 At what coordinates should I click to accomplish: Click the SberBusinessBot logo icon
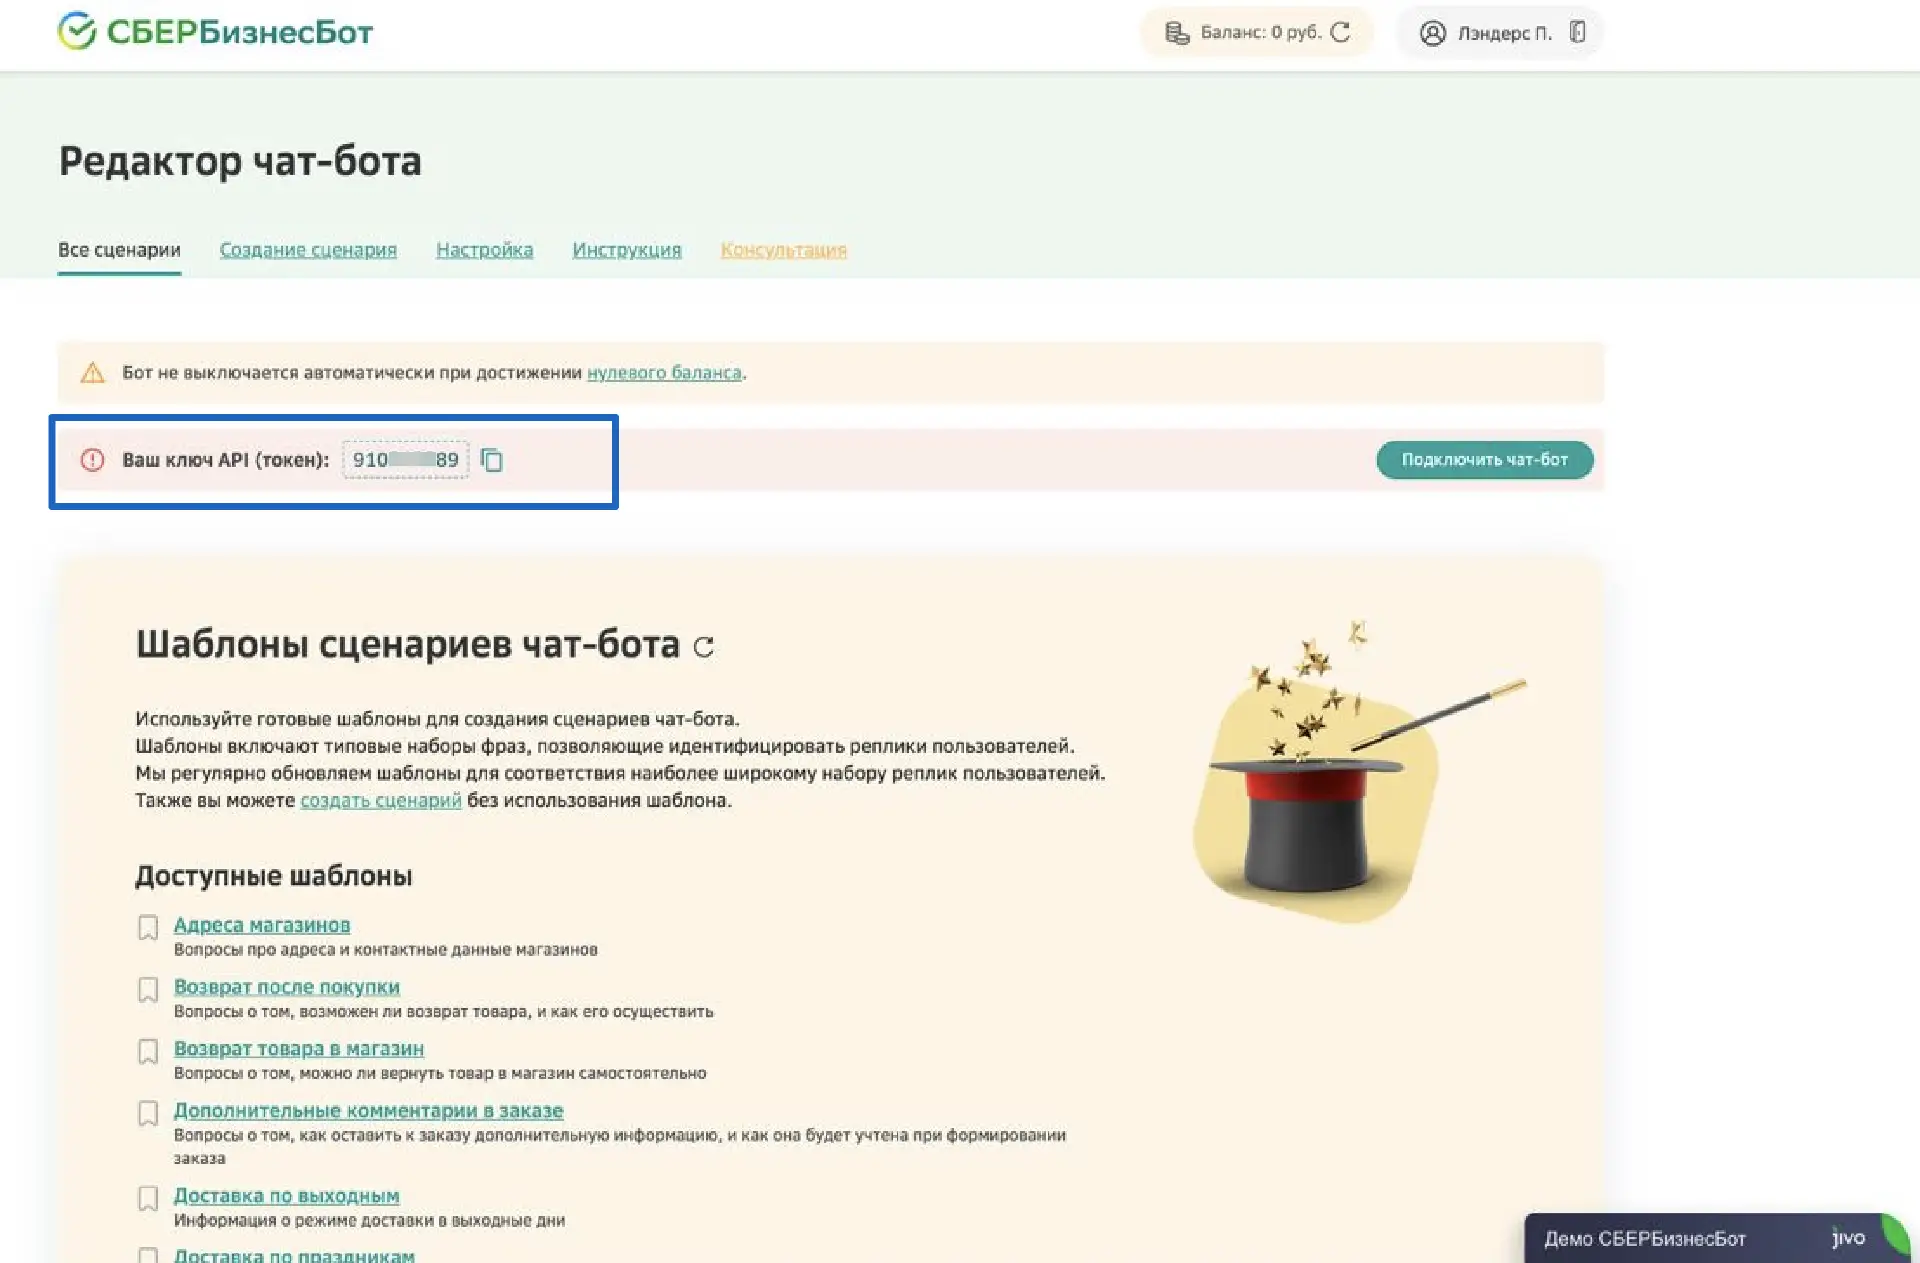click(77, 32)
